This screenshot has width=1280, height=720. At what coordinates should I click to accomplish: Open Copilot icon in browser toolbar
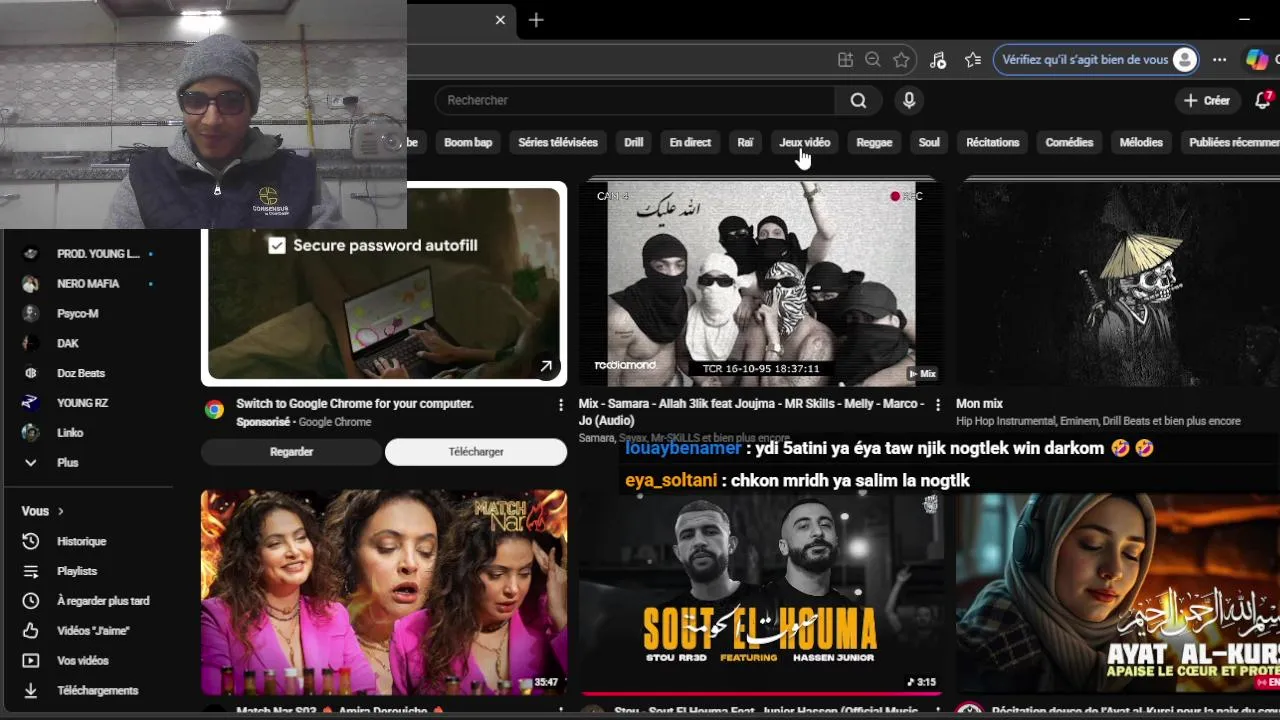1257,60
